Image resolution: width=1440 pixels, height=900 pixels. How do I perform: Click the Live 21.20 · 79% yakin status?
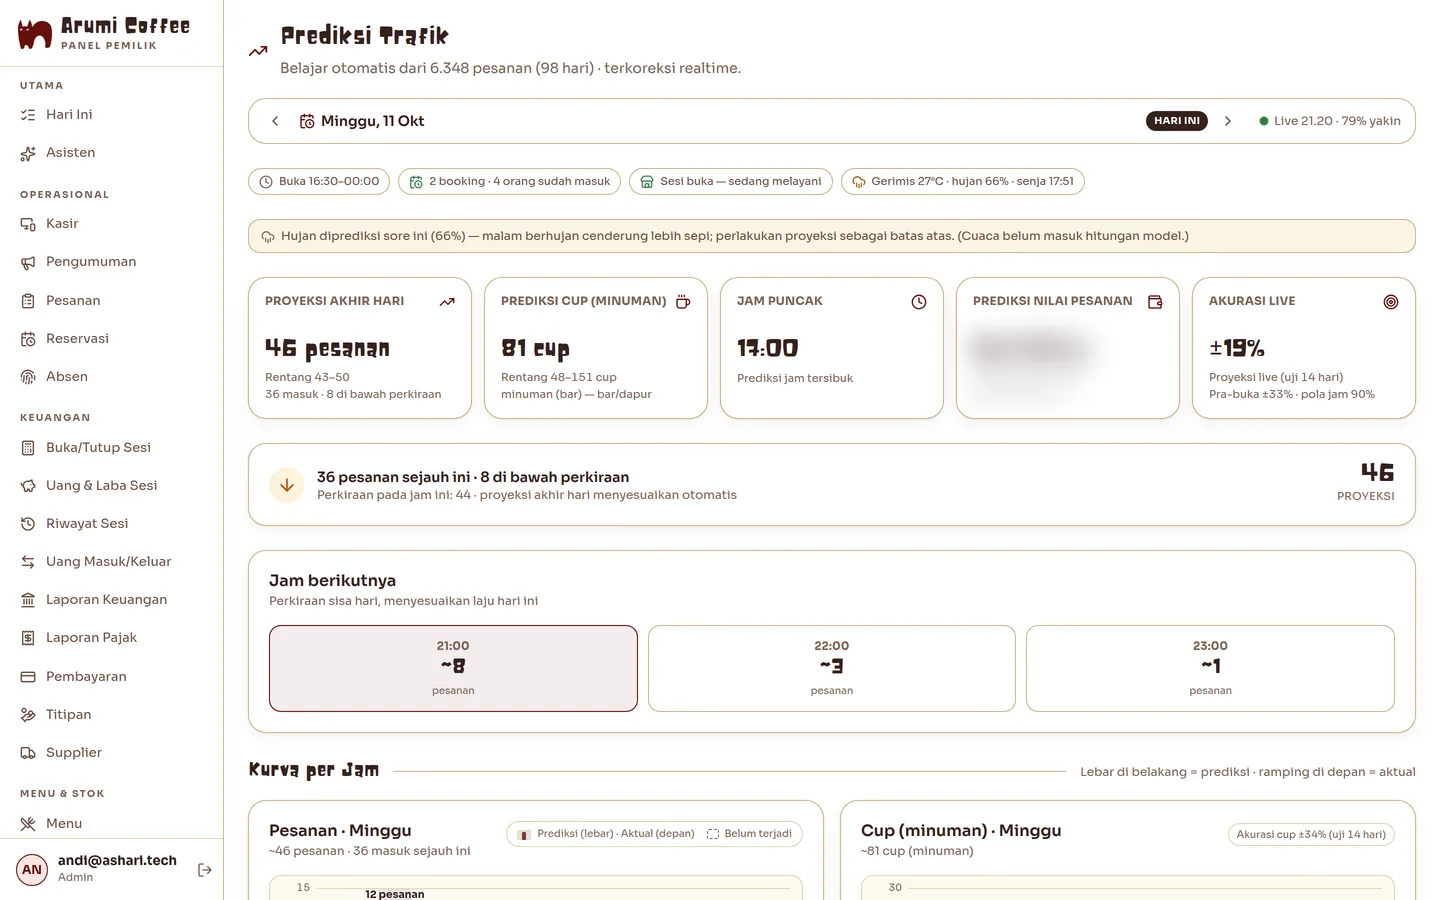click(1330, 121)
